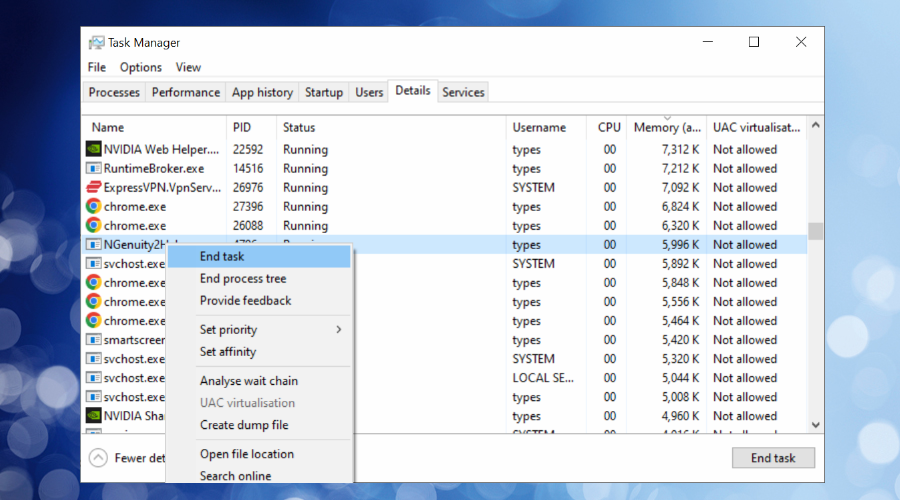This screenshot has height=500, width=900.
Task: Sort by the Username column header
Action: coord(546,127)
